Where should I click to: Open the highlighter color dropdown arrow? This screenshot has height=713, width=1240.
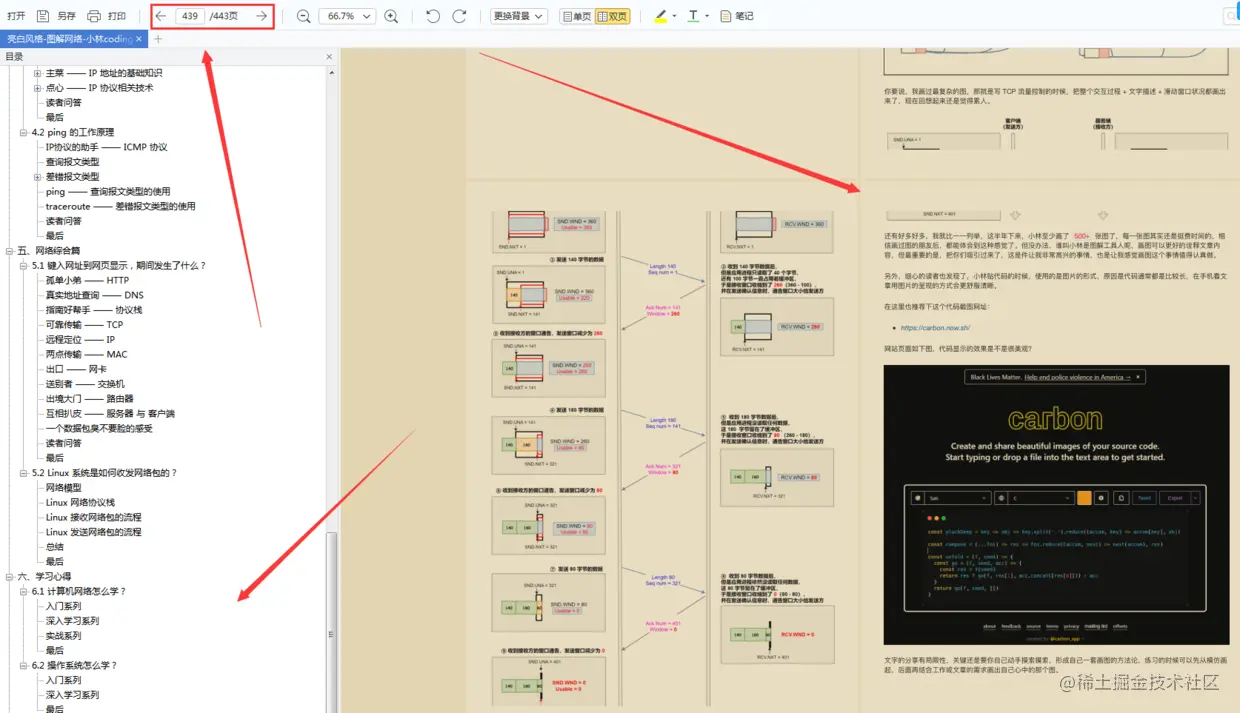coord(674,16)
